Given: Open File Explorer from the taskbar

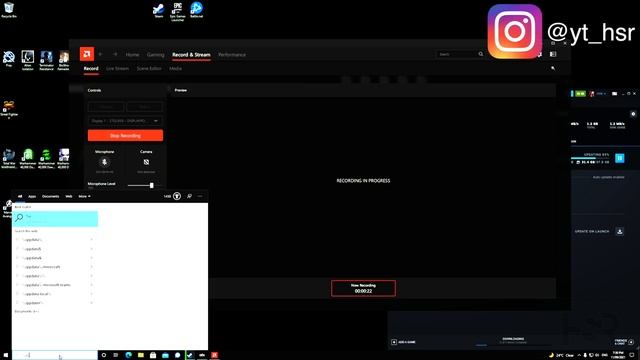Looking at the screenshot, I should (x=141, y=355).
